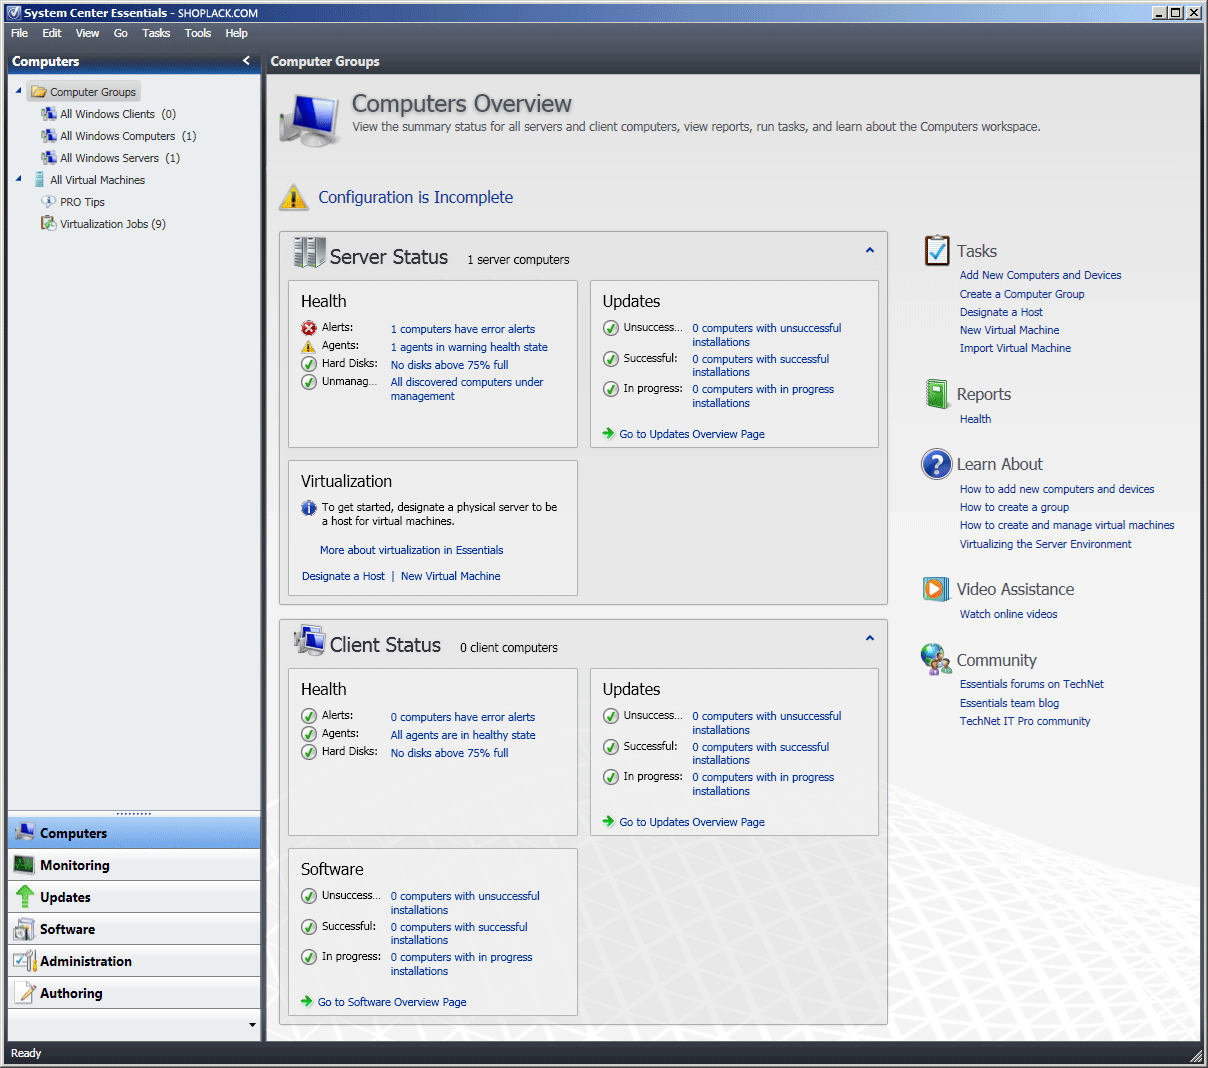Go to Software Overview Page

tap(392, 1002)
